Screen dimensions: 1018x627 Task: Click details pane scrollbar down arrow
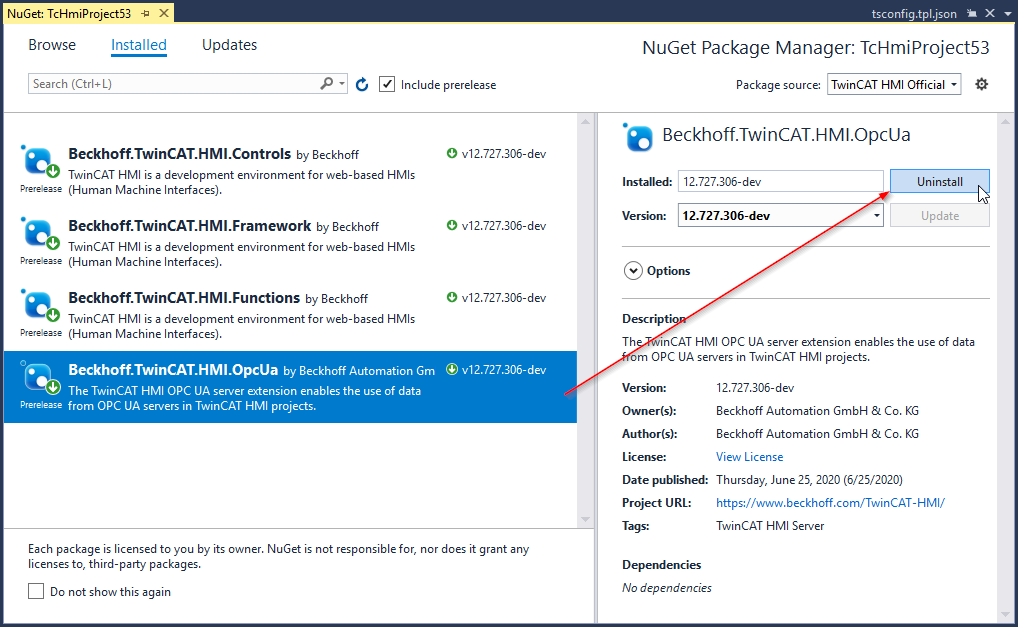click(1005, 613)
